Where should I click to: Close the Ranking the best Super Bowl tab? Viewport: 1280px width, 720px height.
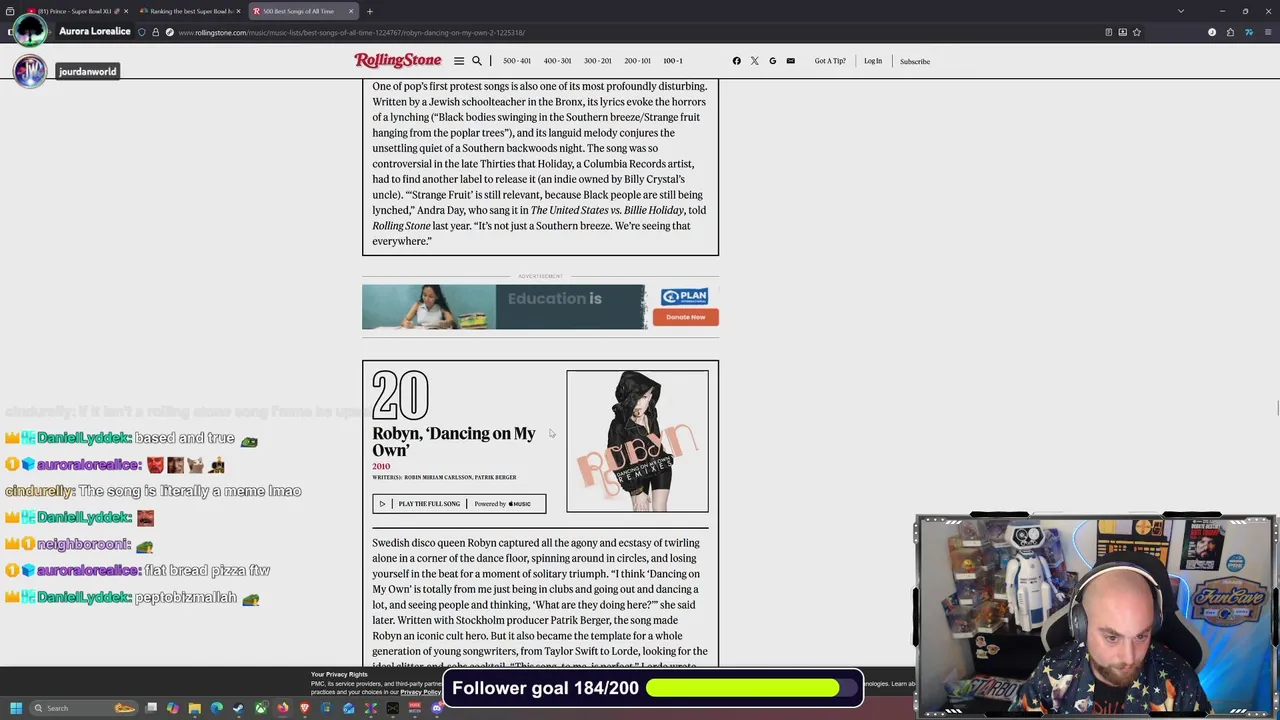pos(238,11)
